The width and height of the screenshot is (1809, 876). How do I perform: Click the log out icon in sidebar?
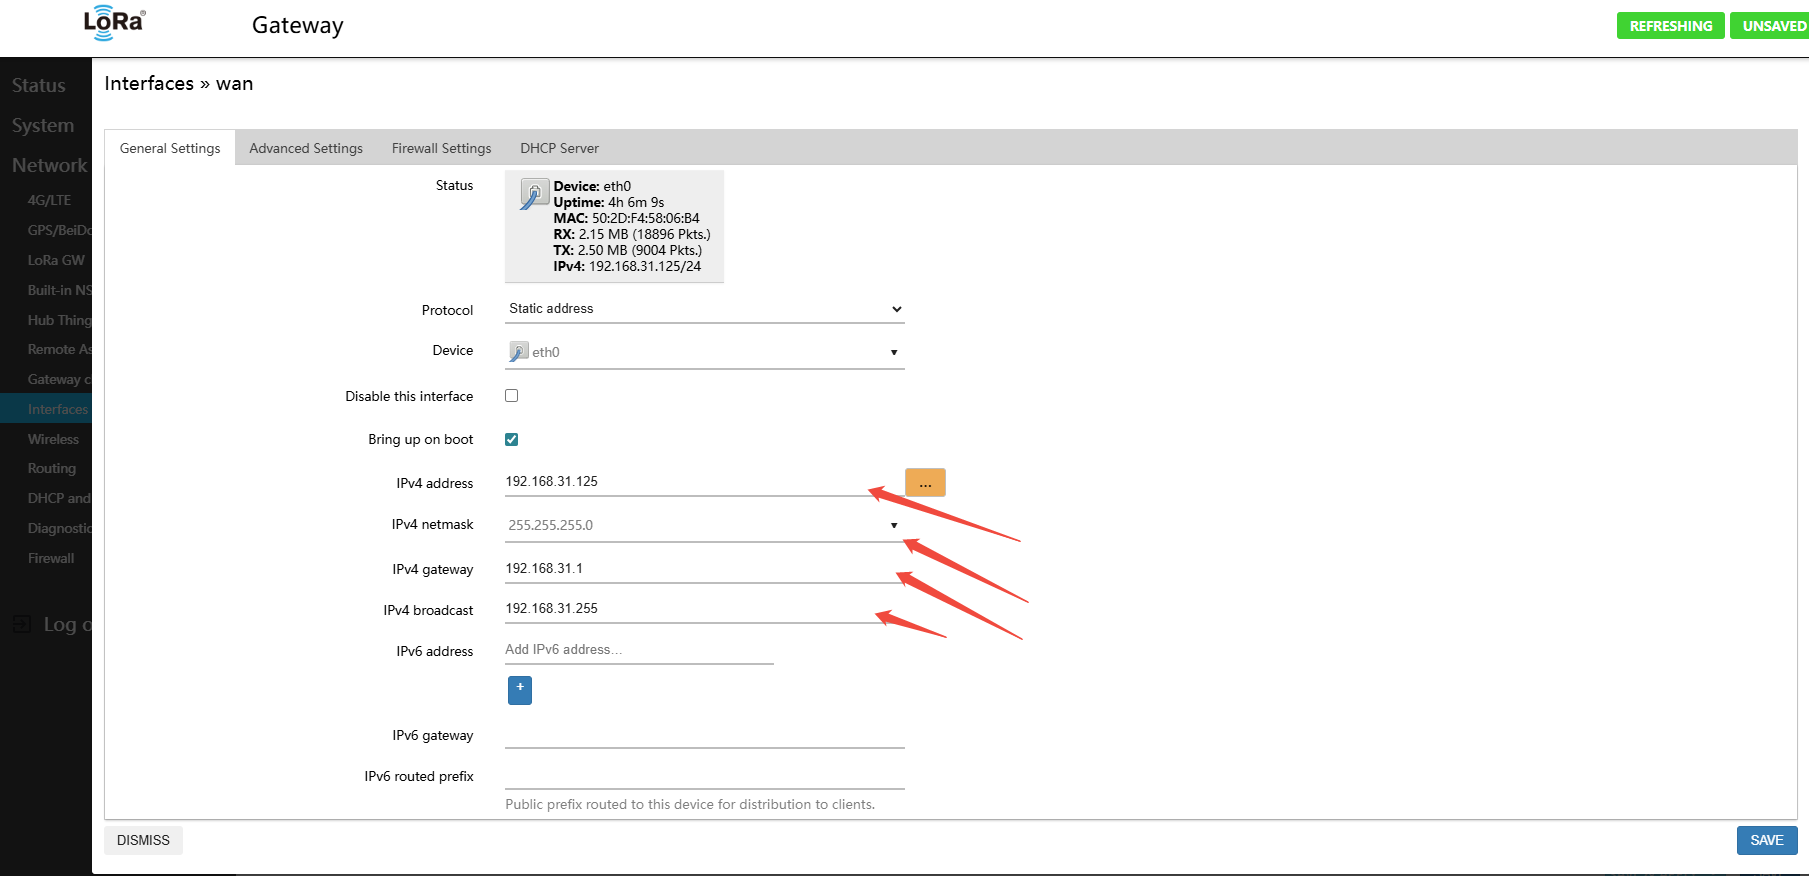coord(21,625)
